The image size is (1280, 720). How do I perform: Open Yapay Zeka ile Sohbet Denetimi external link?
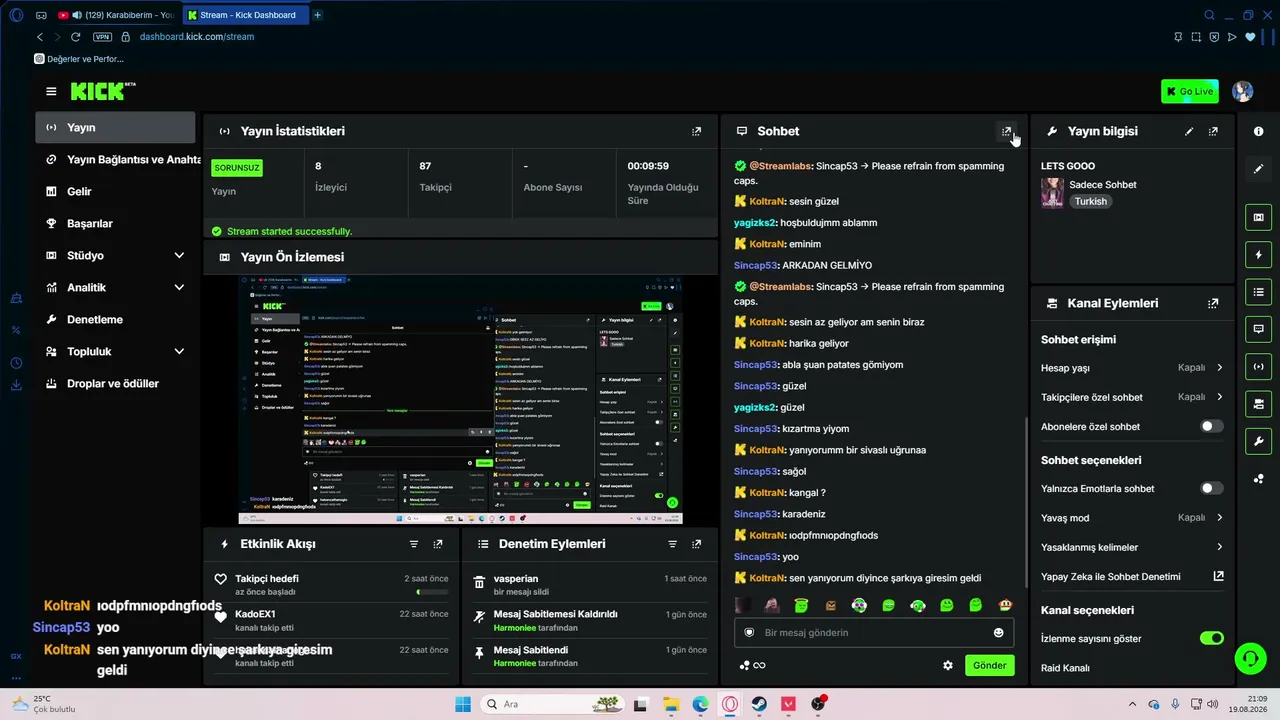[1218, 576]
